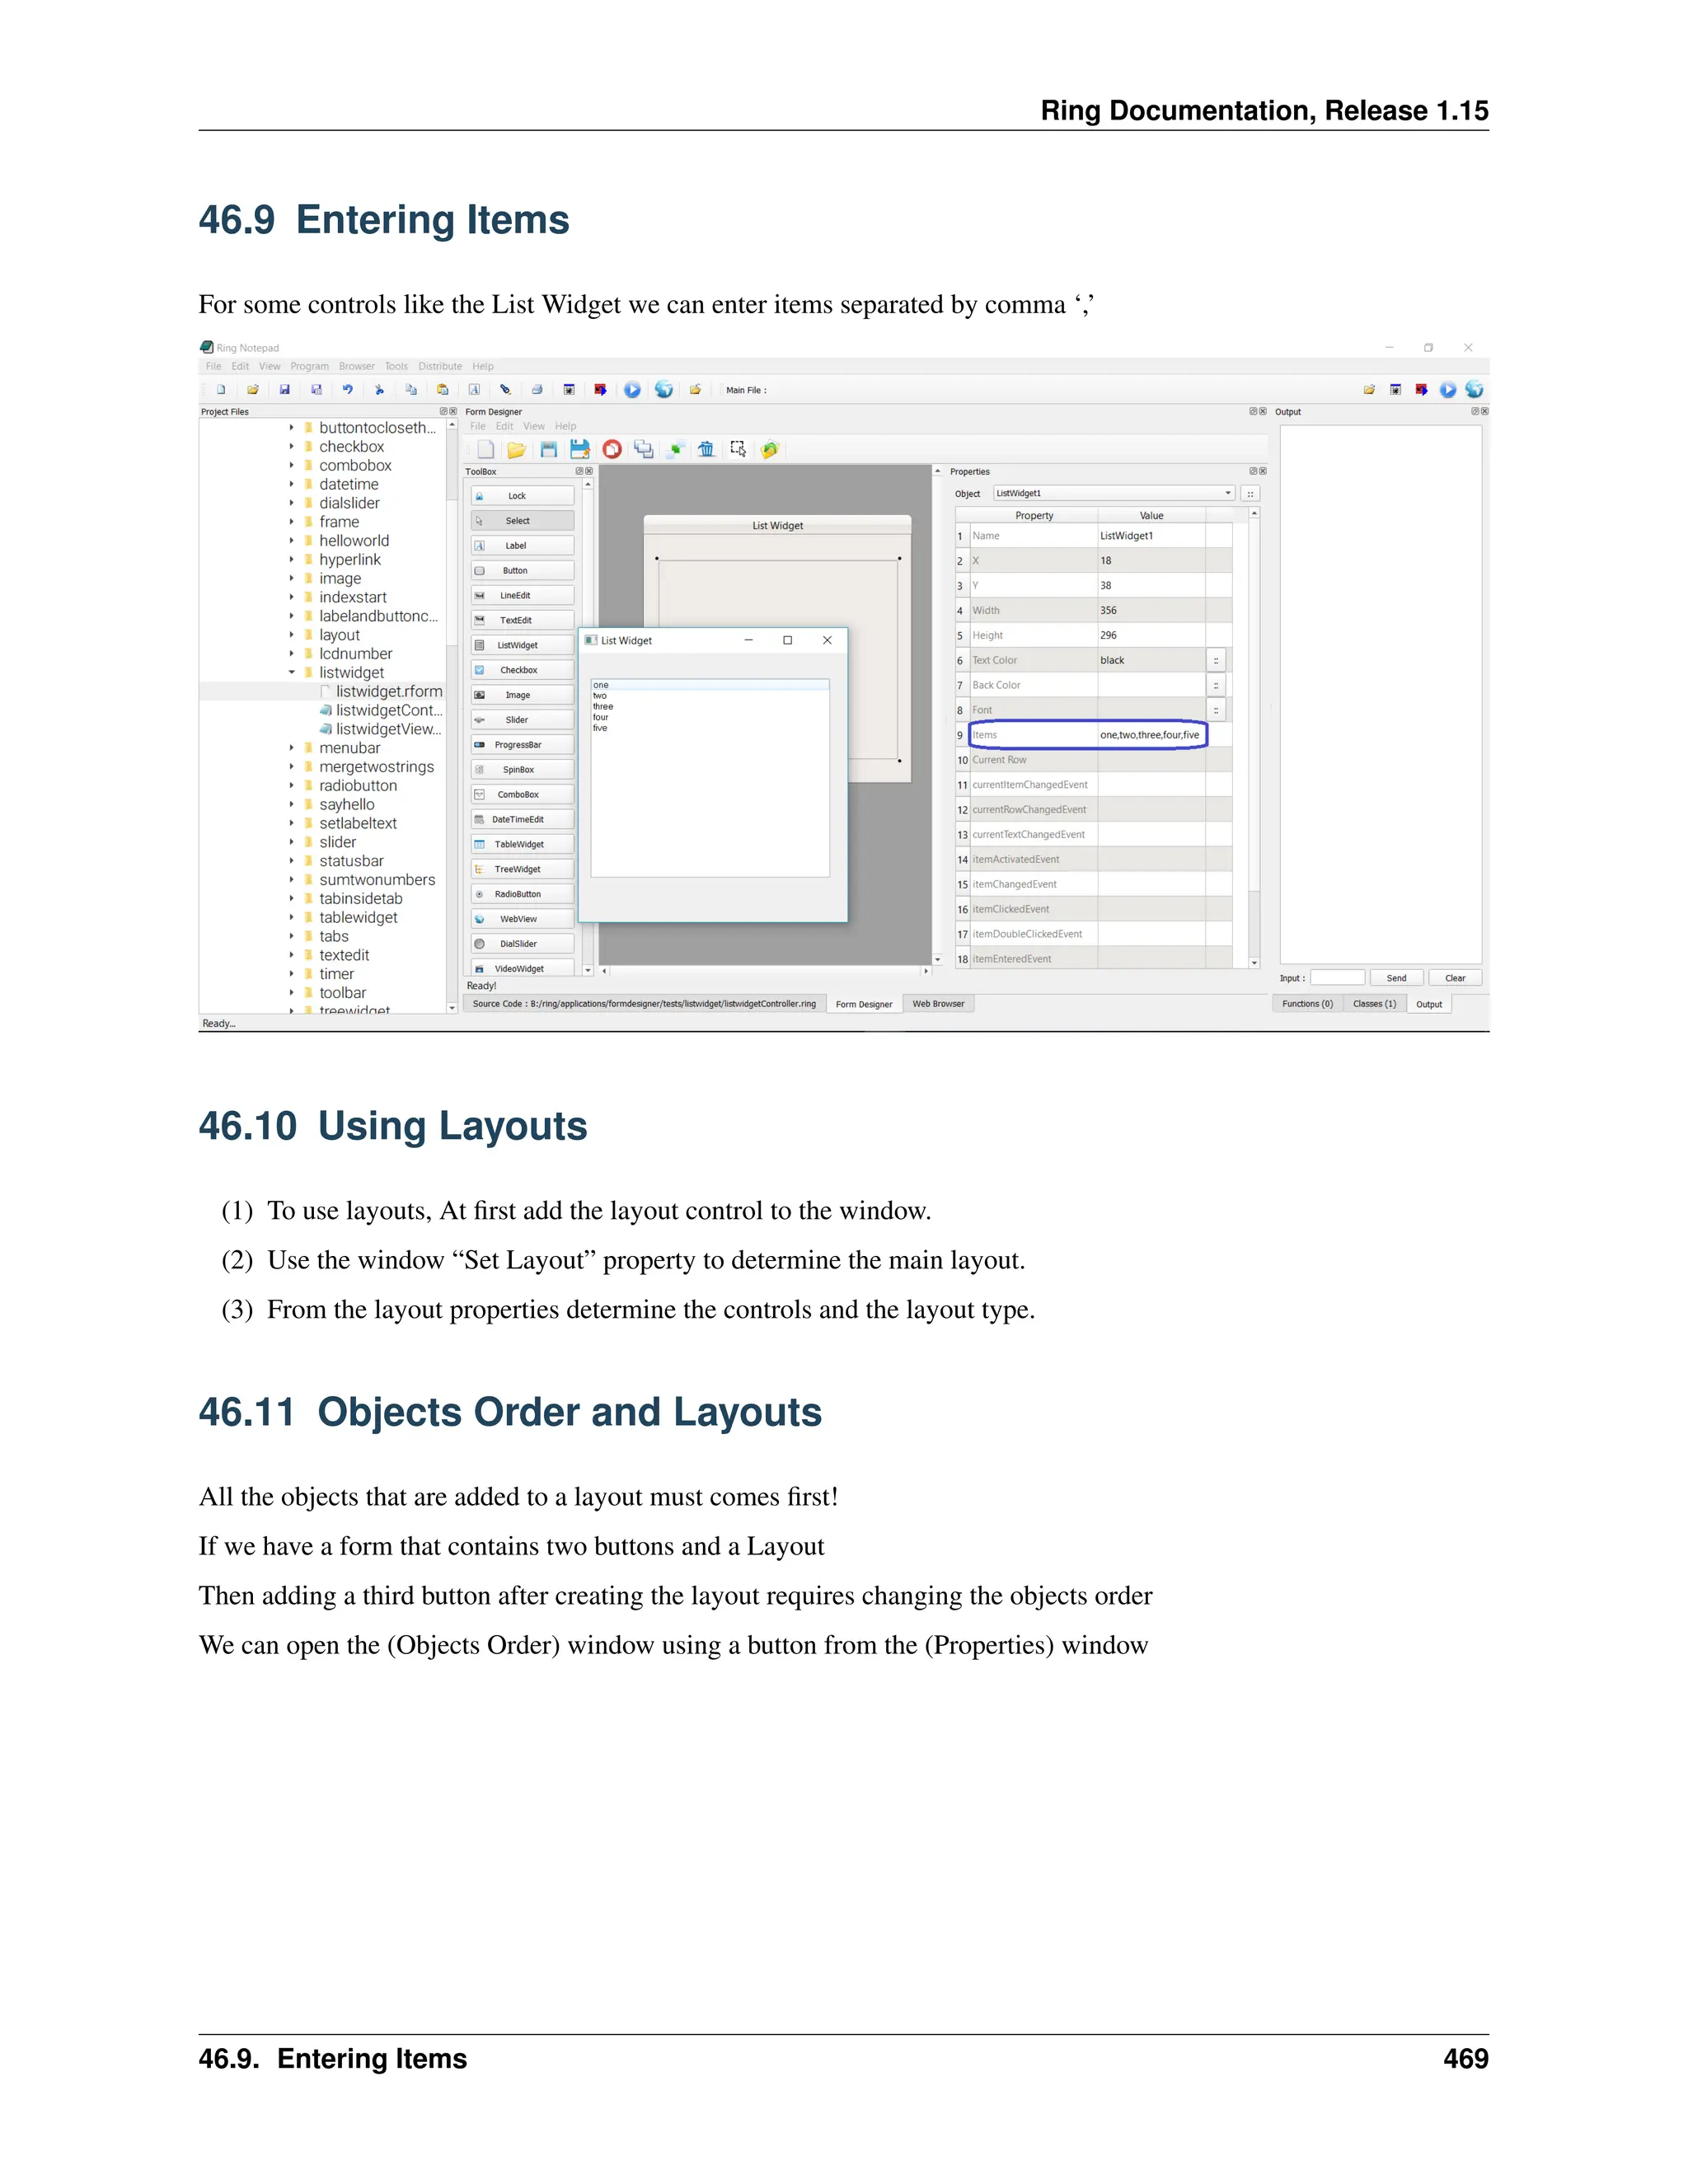Click the red stop/close icon in Form Designer toolbar

pyautogui.click(x=612, y=449)
